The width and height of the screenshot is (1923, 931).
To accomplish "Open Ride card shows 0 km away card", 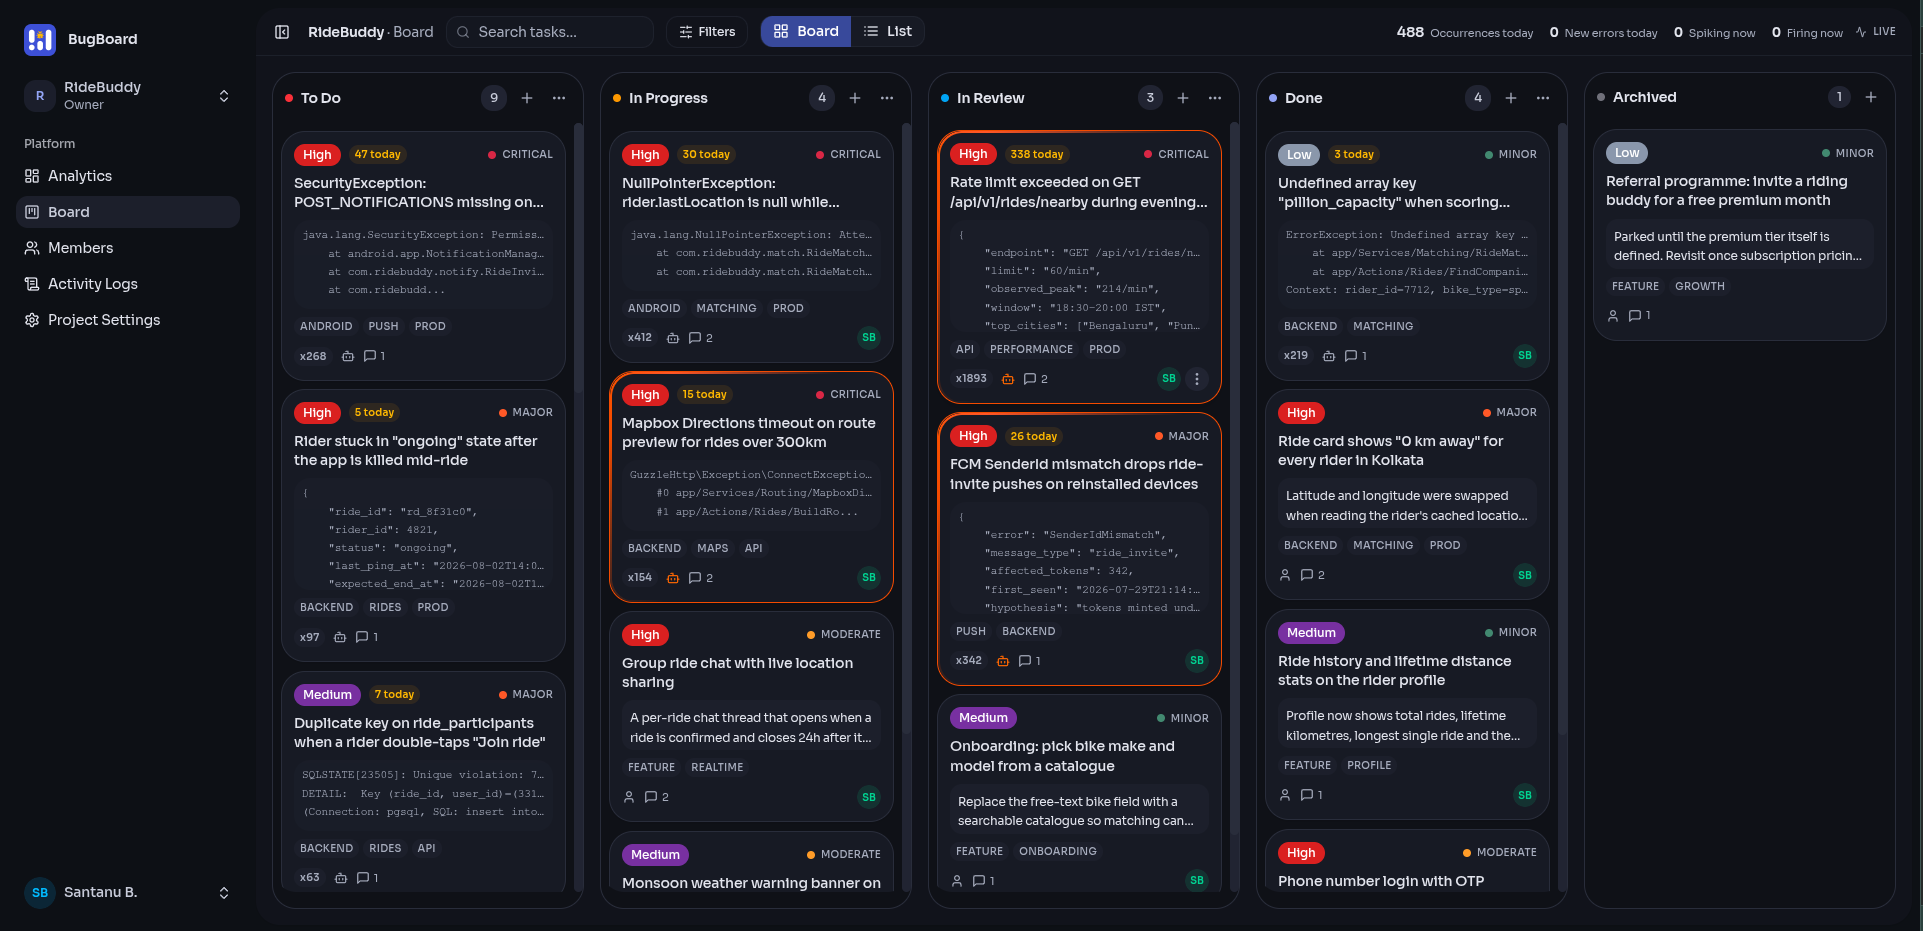I will coord(1408,495).
